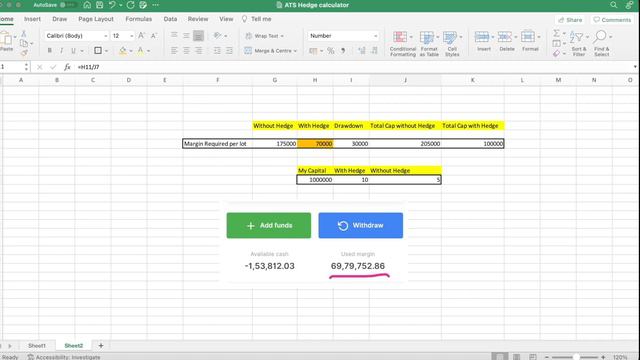The image size is (640, 360).
Task: Decrease decimal places
Action: click(374, 51)
